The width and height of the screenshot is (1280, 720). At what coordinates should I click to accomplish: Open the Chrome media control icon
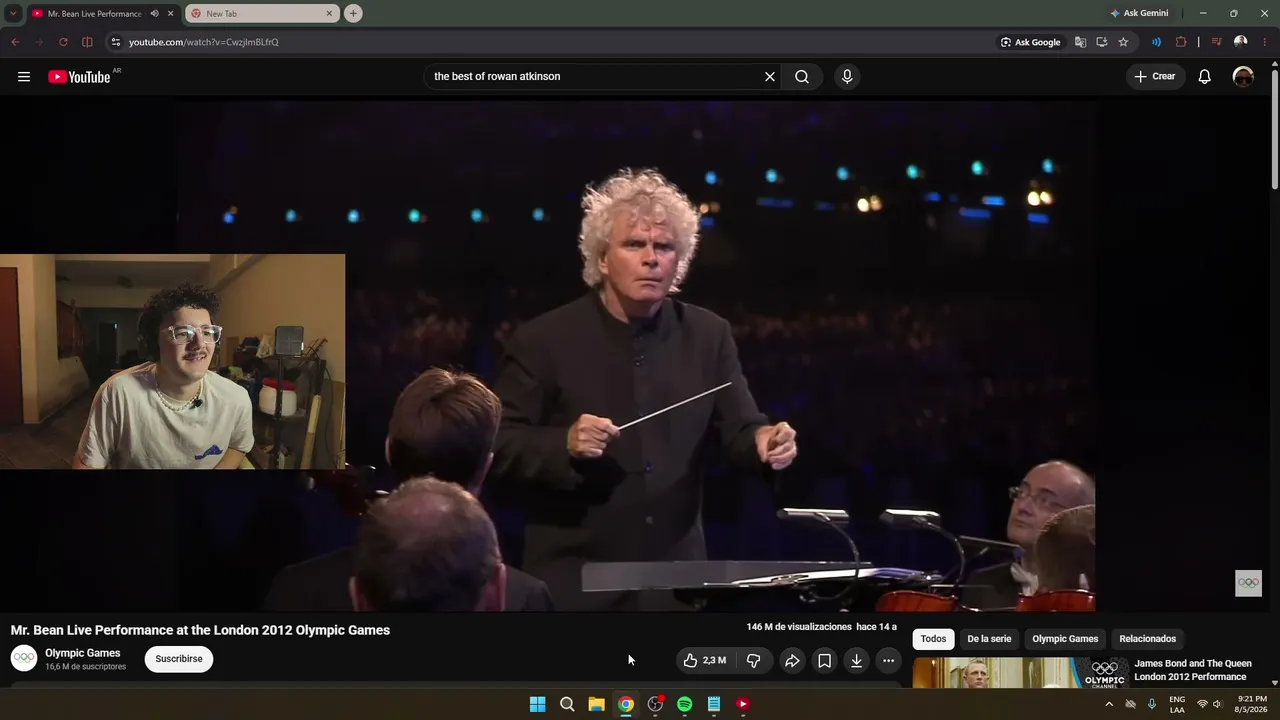click(x=1217, y=42)
